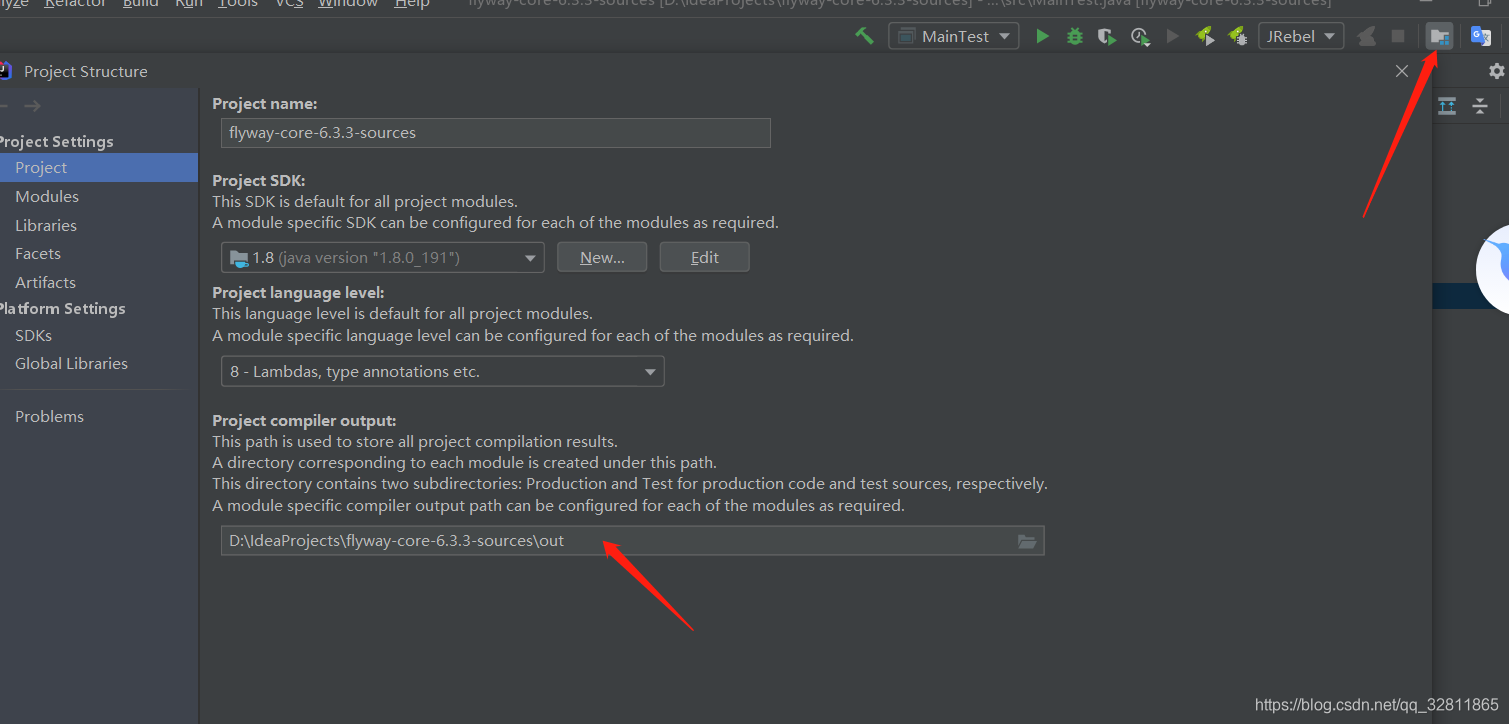Open the Help menu
Image resolution: width=1509 pixels, height=724 pixels.
(x=412, y=4)
